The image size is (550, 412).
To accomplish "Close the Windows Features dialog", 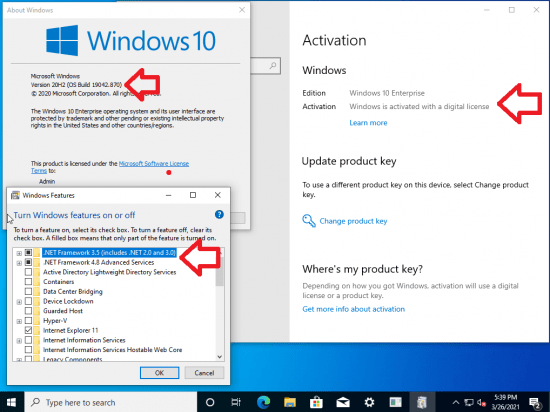I will [217, 195].
